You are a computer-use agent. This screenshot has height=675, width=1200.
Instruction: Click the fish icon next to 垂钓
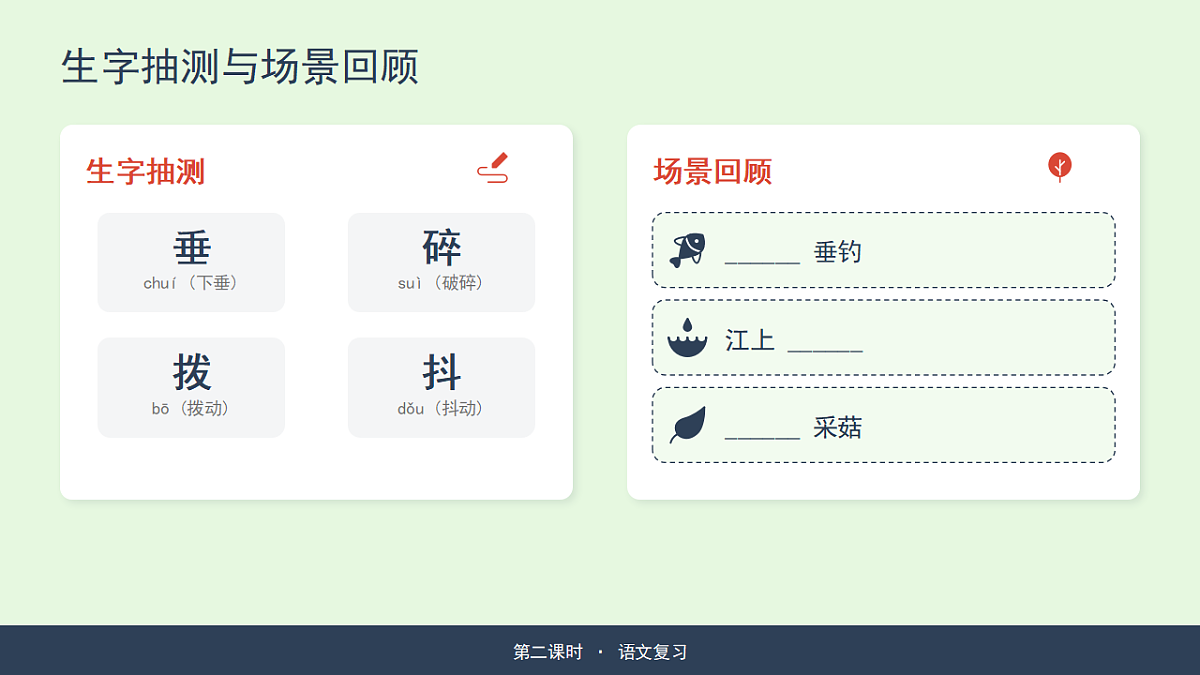click(687, 250)
